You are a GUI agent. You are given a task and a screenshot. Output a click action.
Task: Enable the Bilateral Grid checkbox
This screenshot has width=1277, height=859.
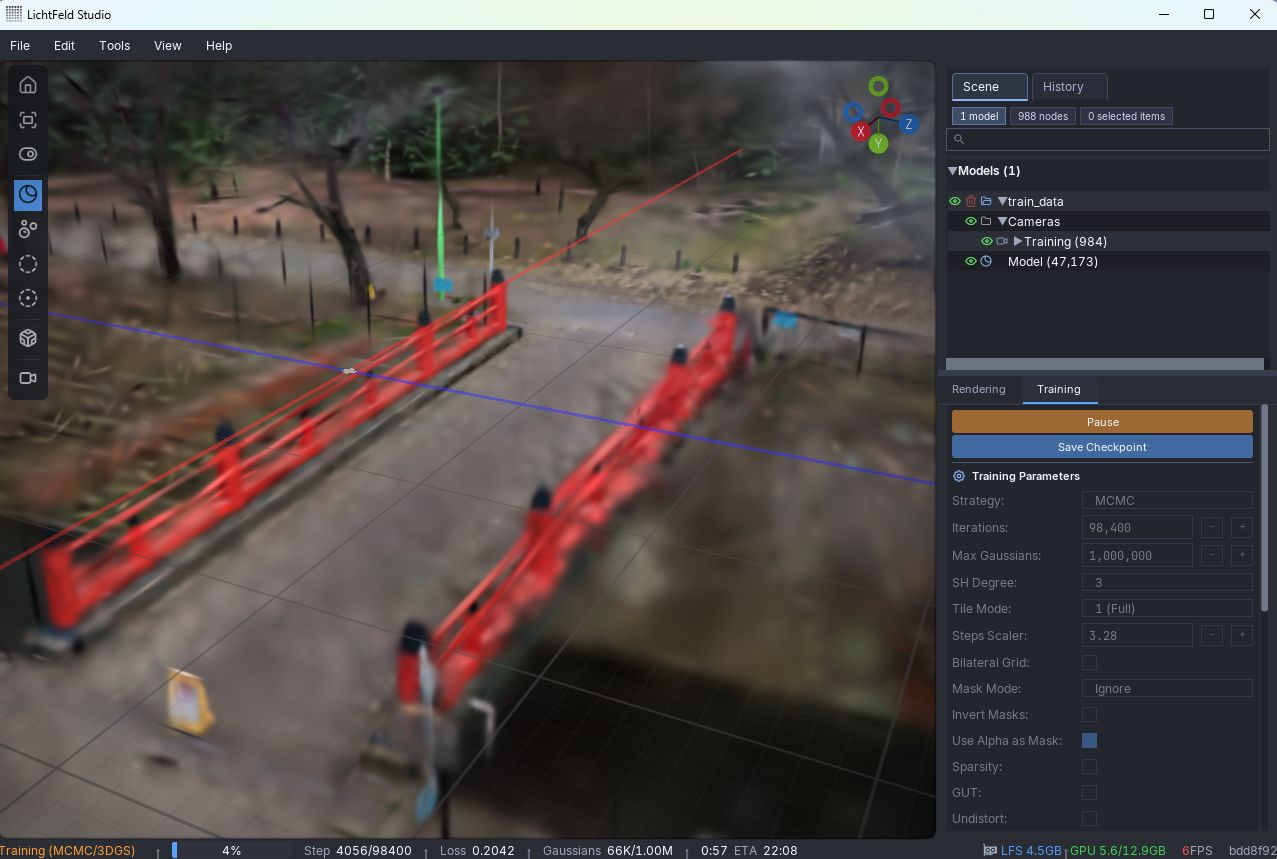click(1089, 662)
